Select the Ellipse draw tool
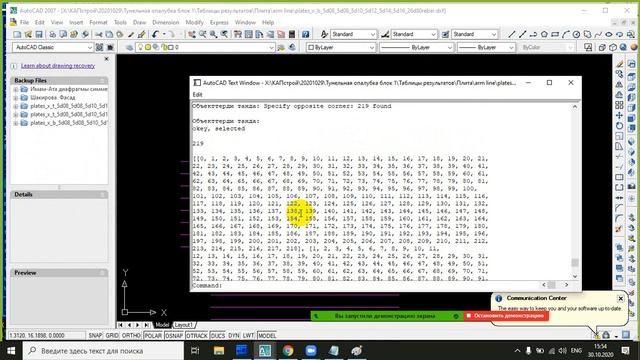Screen dimensions: 640x360 point(609,35)
